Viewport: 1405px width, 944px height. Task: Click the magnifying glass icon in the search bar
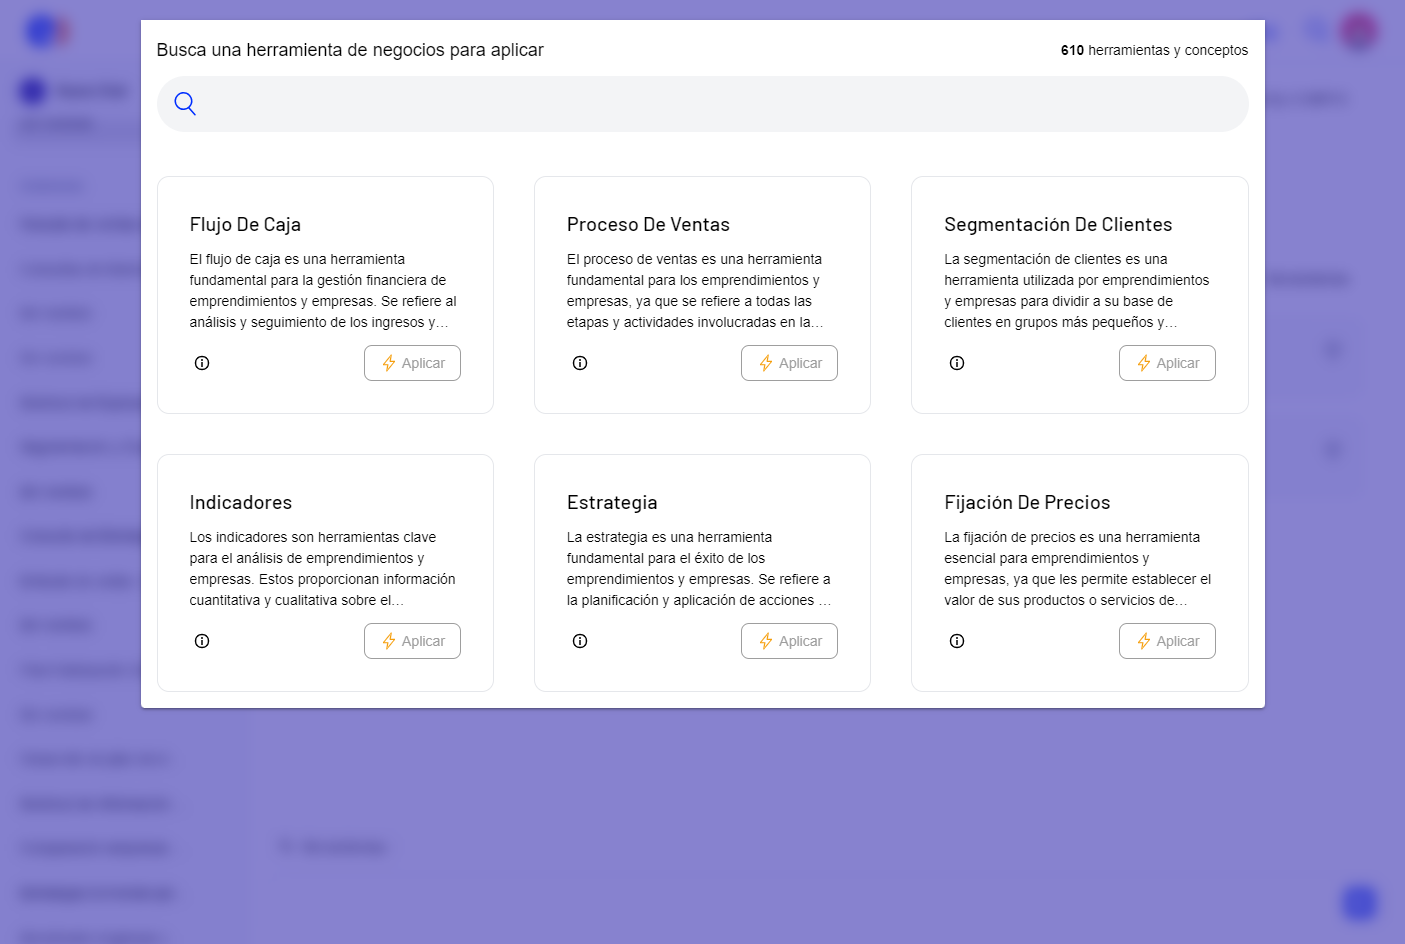click(x=184, y=103)
